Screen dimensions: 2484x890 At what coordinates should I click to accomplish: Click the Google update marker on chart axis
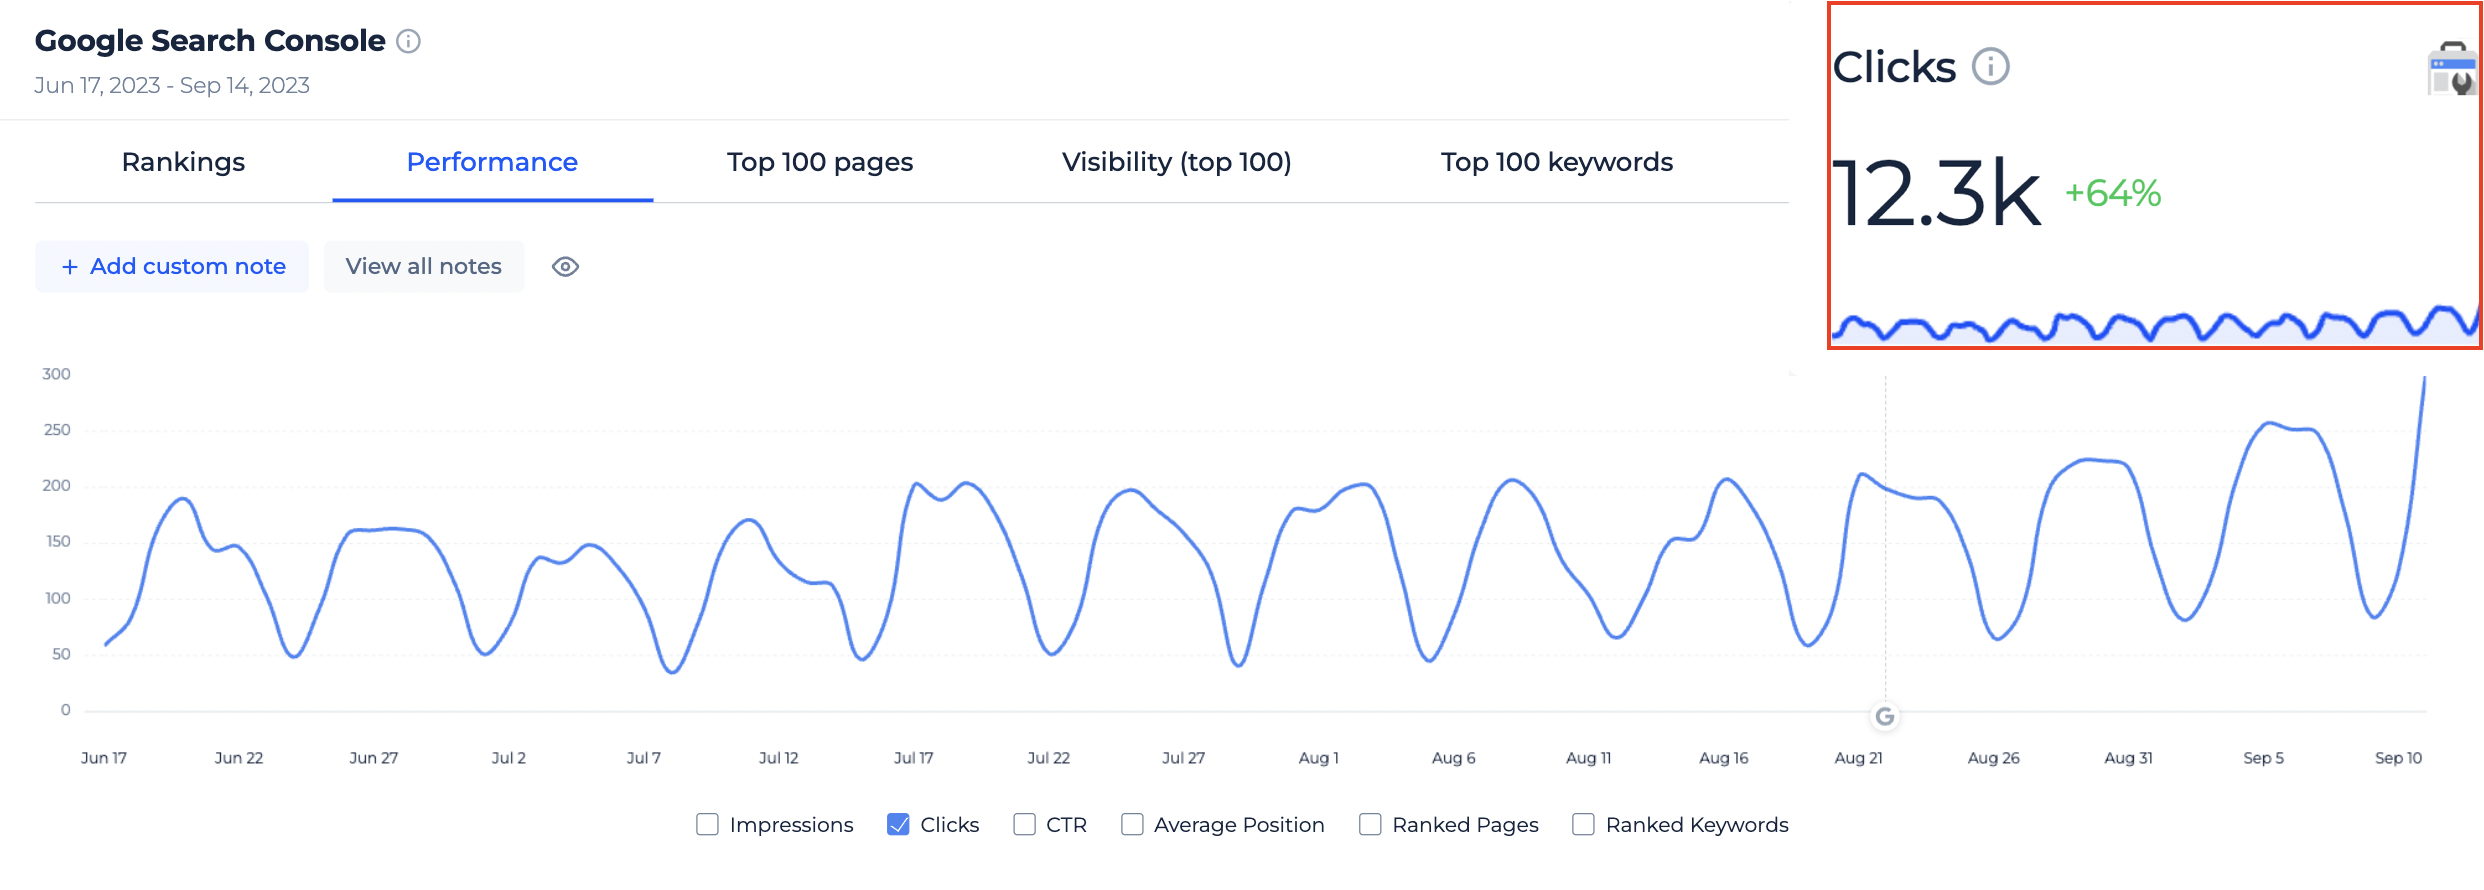coord(1885,716)
